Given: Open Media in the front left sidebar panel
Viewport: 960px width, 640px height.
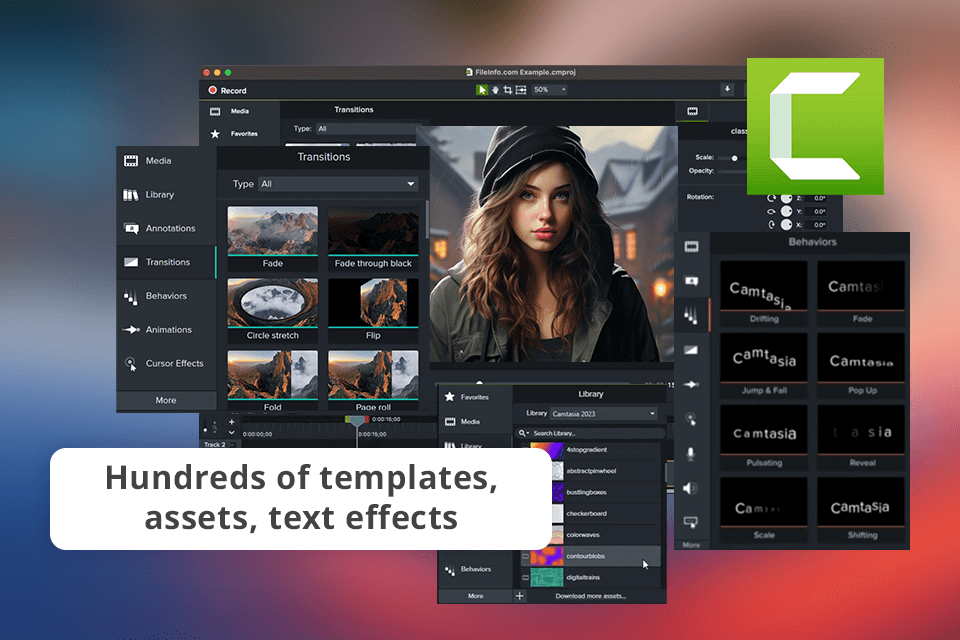Looking at the screenshot, I should click(x=166, y=161).
